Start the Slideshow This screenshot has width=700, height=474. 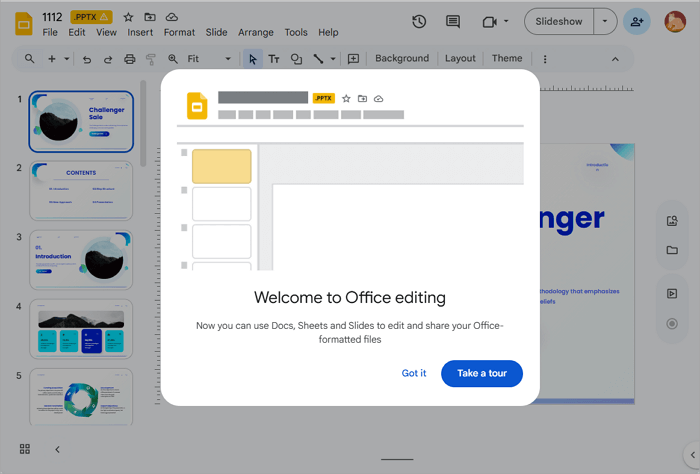tap(558, 21)
